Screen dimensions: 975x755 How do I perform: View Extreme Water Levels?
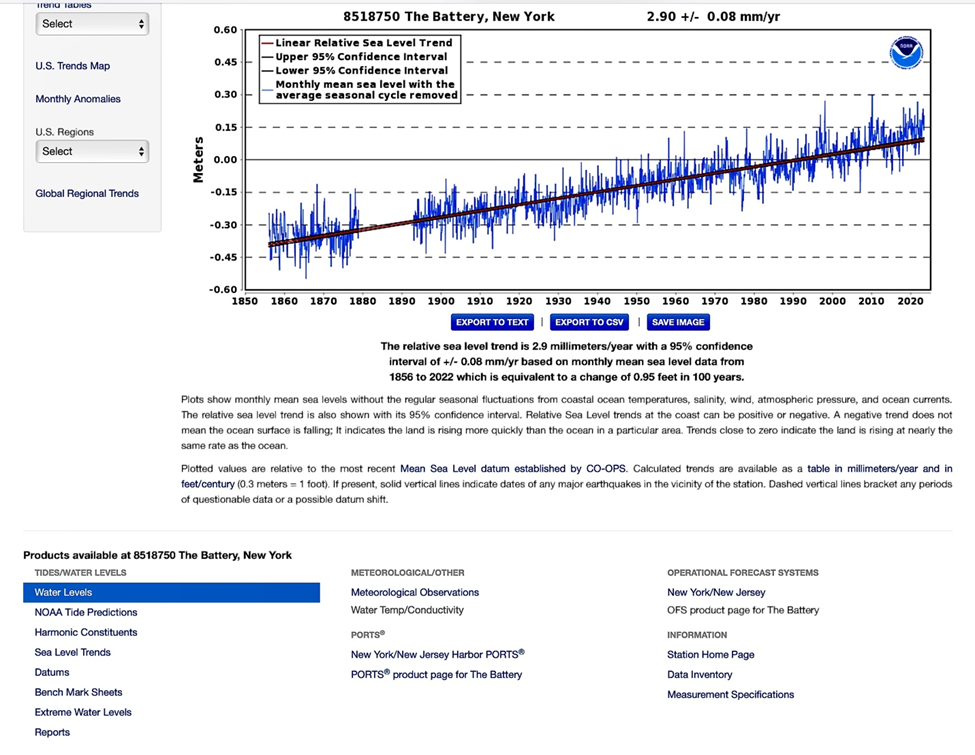[83, 712]
